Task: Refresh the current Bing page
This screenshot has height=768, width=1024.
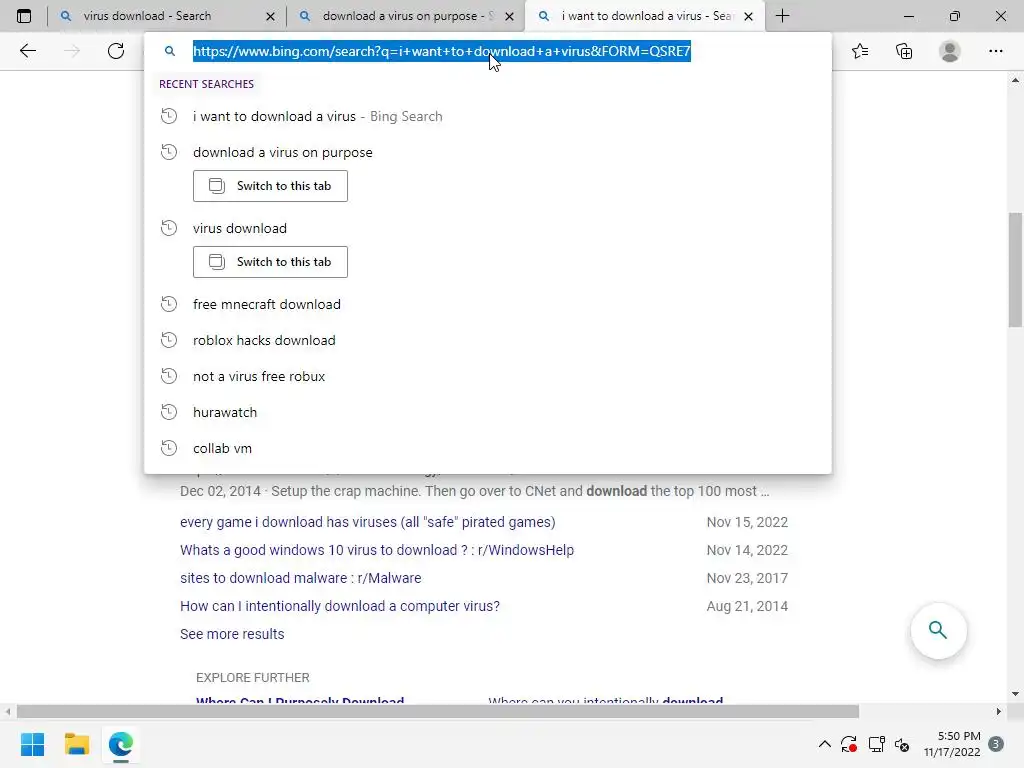Action: [x=116, y=51]
